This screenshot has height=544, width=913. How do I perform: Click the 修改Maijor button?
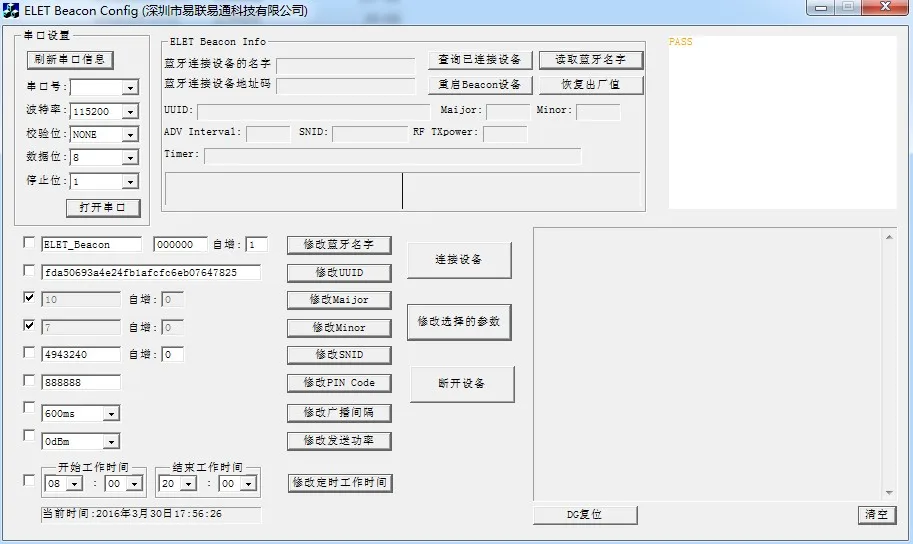339,301
